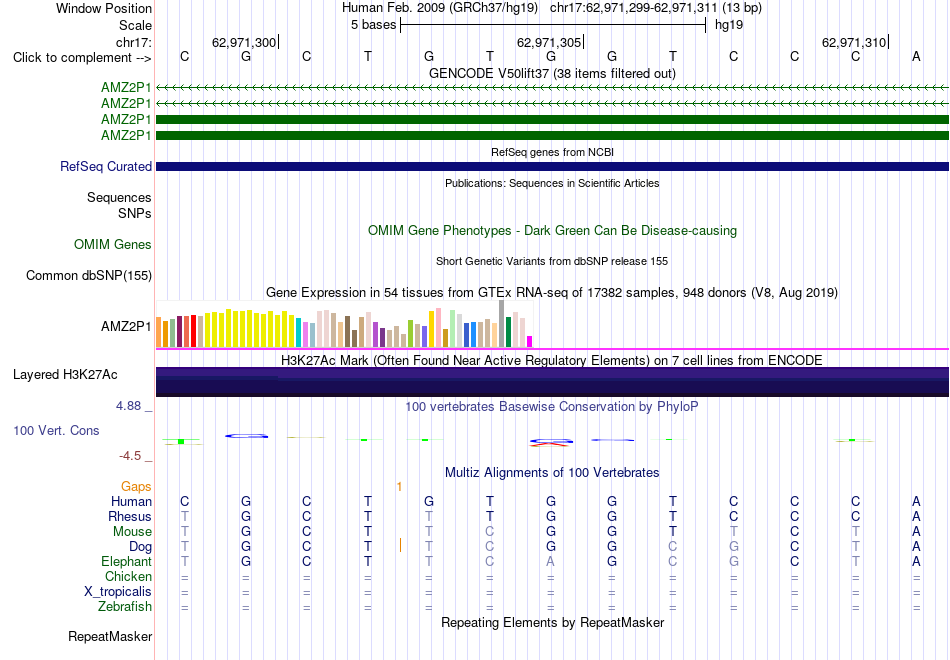Image resolution: width=950 pixels, height=660 pixels.
Task: Click the Dog species label
Action: pos(140,547)
